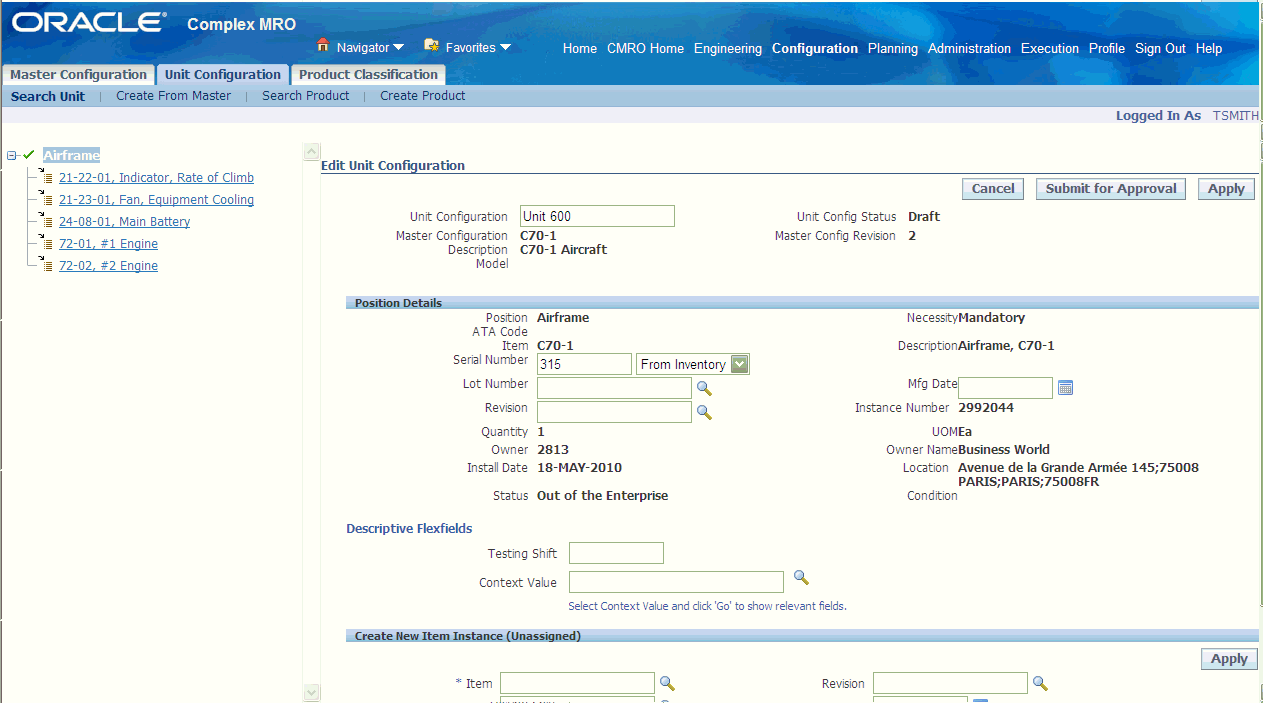Viewport: 1263px width, 703px height.
Task: Click the tree panel scroll down arrow
Action: point(311,692)
